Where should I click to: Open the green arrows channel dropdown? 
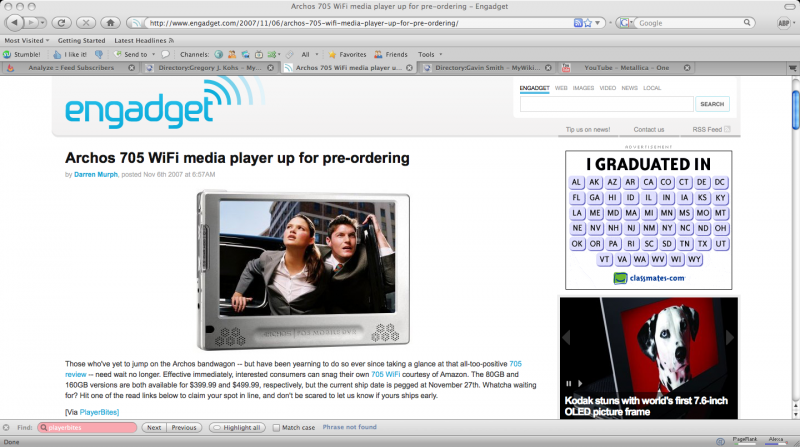274,54
